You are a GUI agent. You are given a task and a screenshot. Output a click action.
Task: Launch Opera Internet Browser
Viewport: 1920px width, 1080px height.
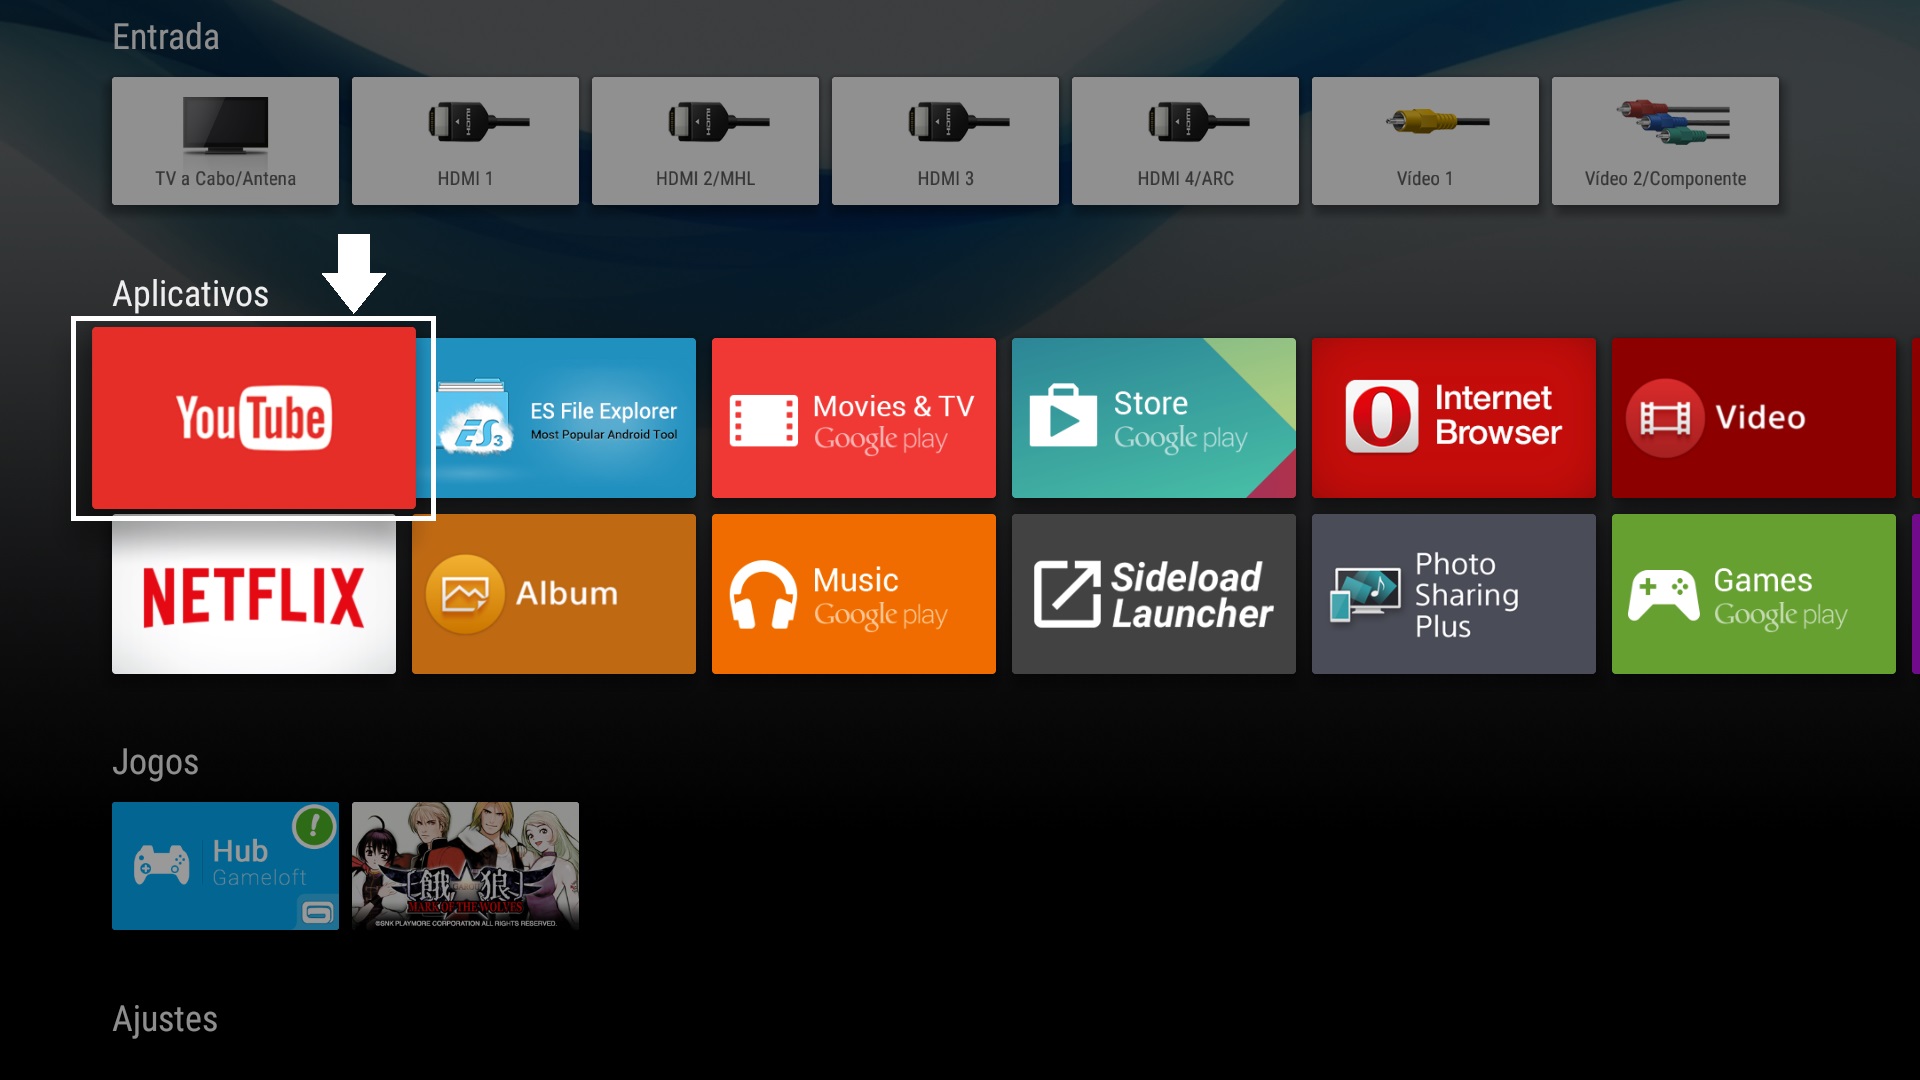(1454, 418)
